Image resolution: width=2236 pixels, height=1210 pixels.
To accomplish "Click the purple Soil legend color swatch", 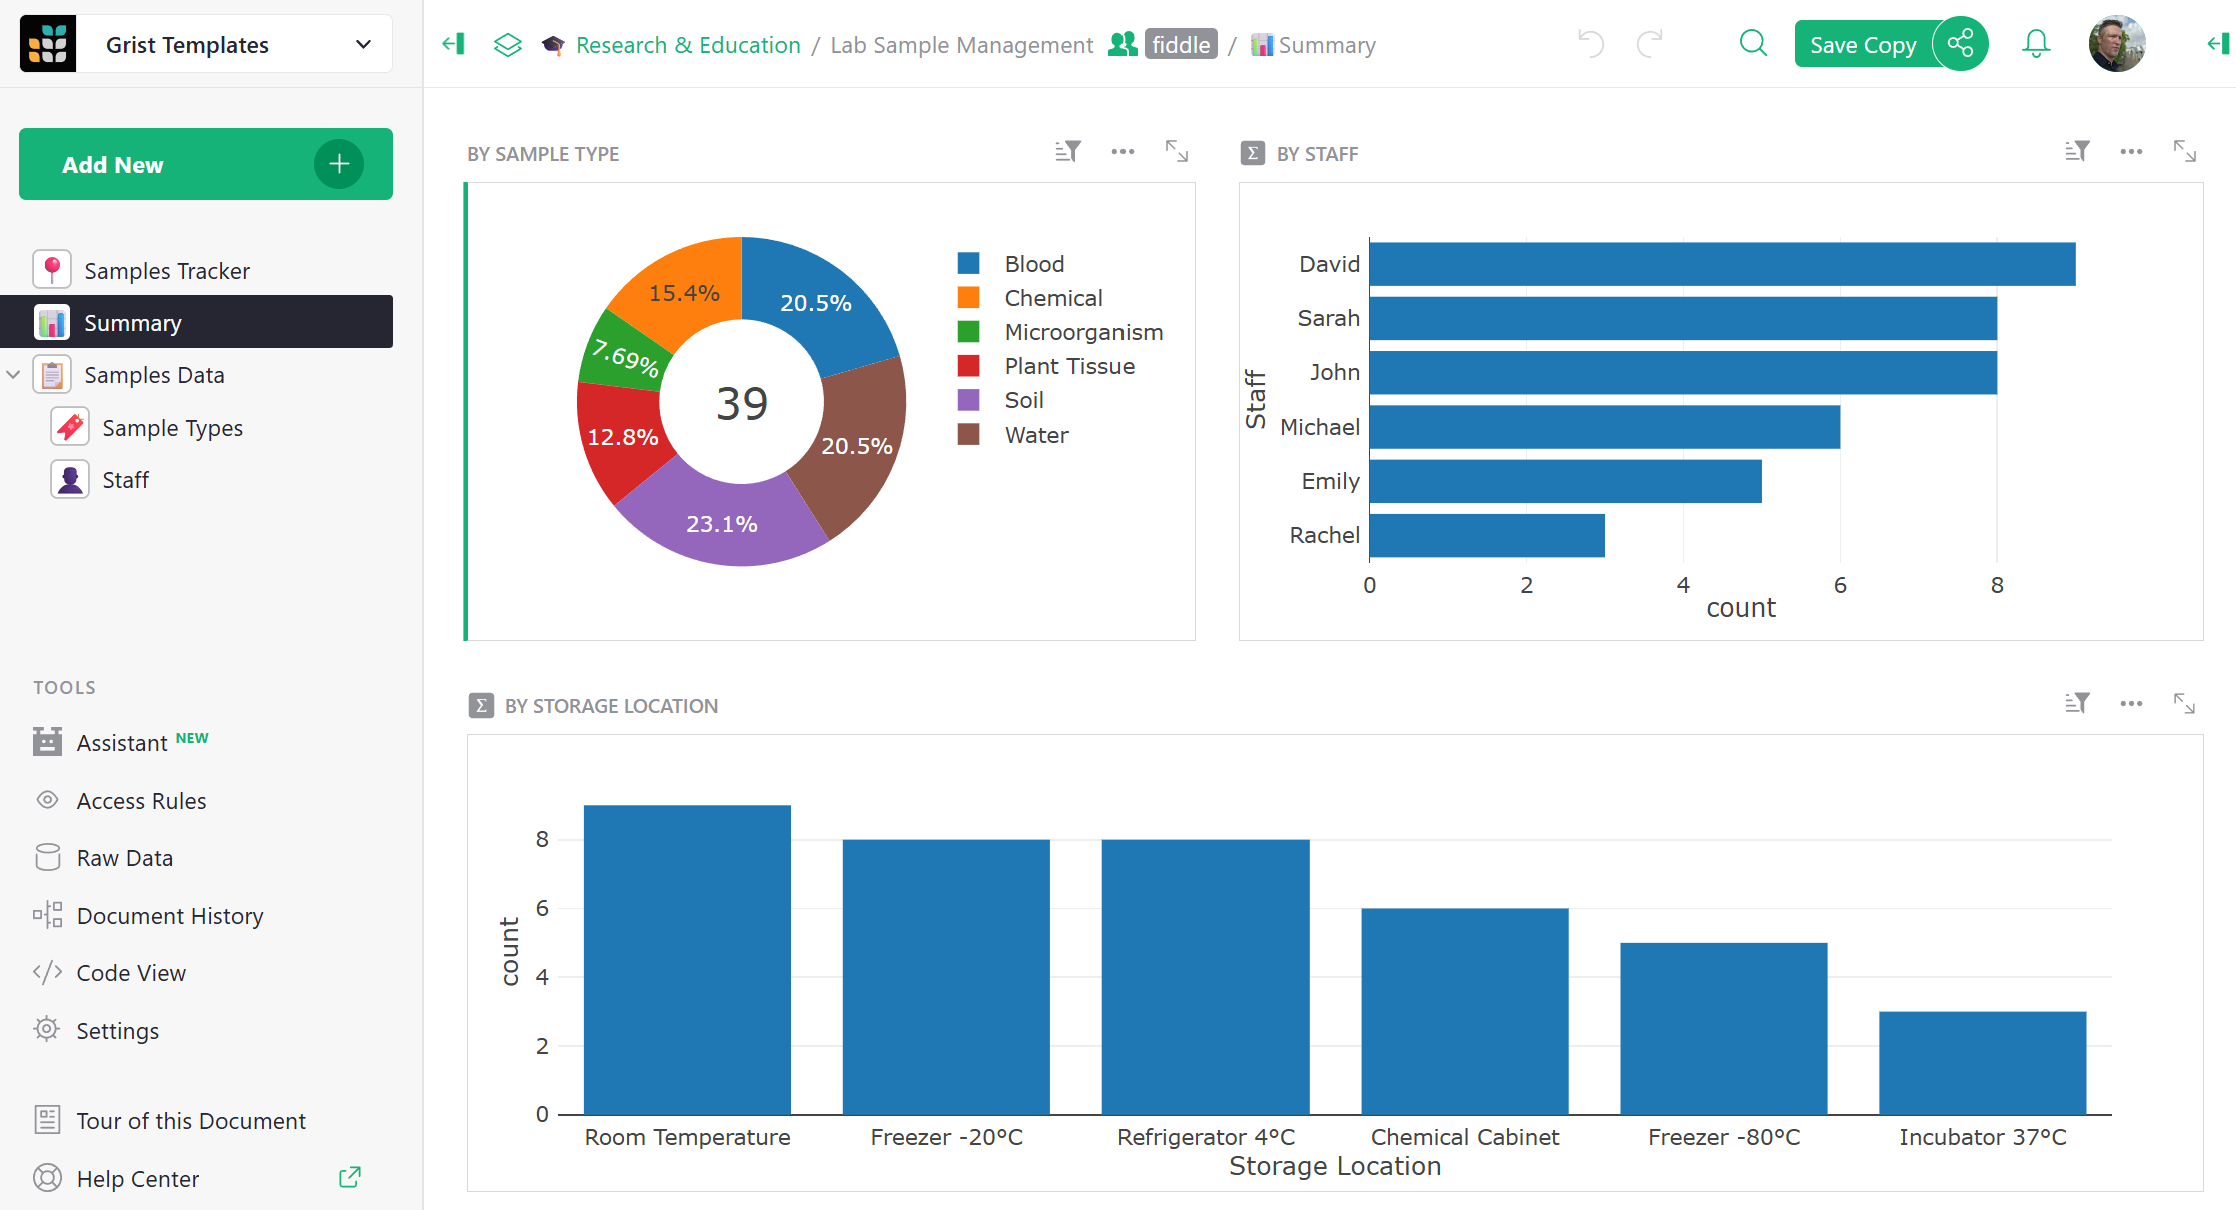I will [968, 400].
